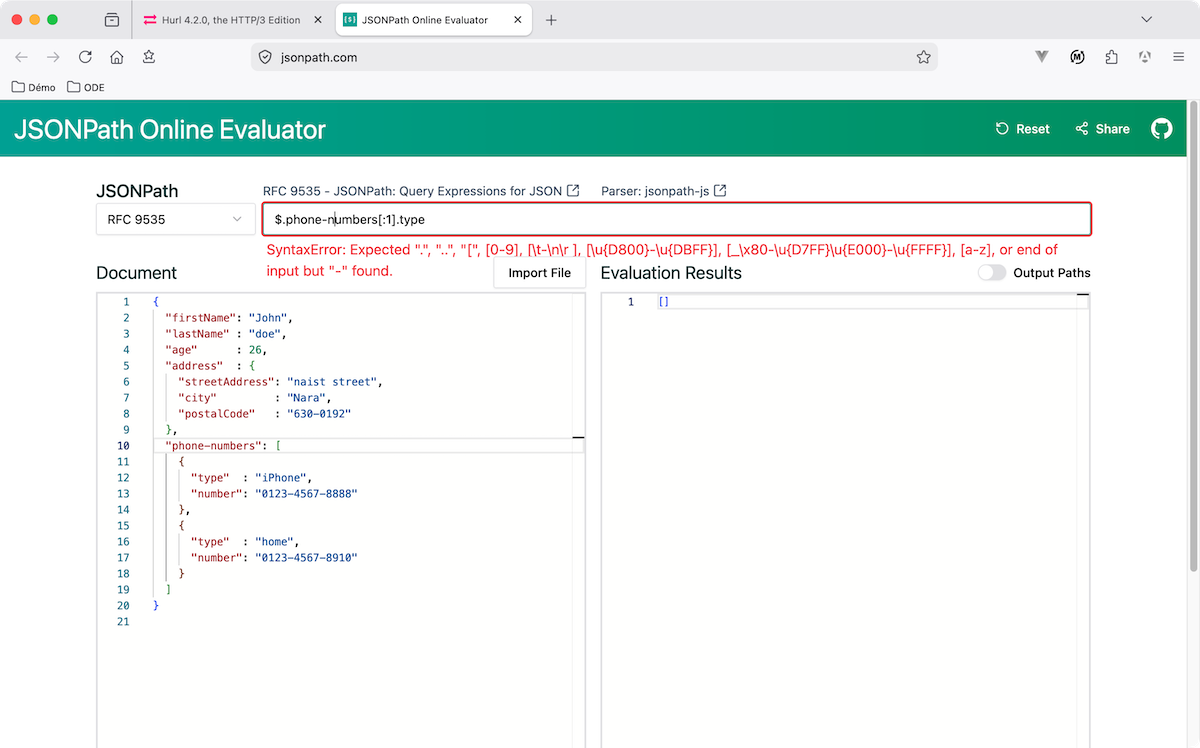Open the RFC 9535 parser mode dropdown

[x=175, y=219]
